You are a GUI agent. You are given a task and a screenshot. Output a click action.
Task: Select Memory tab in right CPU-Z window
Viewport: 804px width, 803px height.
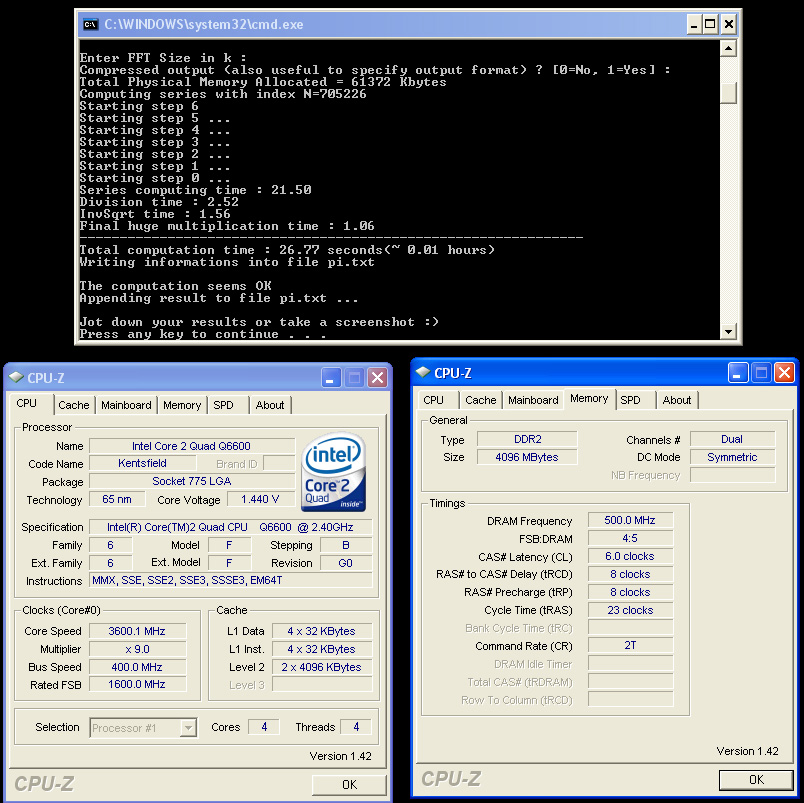point(589,398)
